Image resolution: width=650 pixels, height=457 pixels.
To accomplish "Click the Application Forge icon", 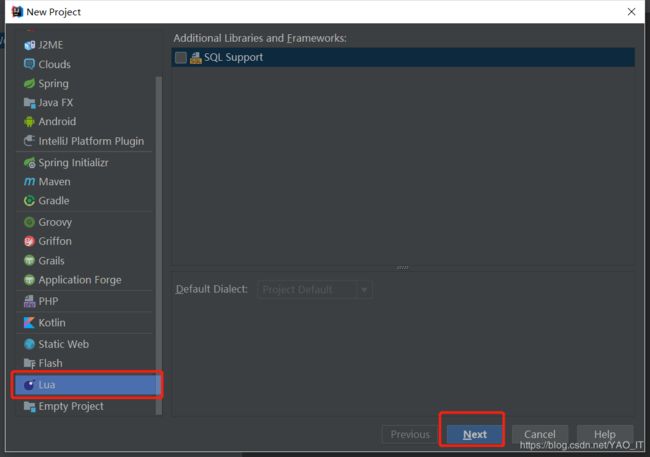I will [29, 280].
